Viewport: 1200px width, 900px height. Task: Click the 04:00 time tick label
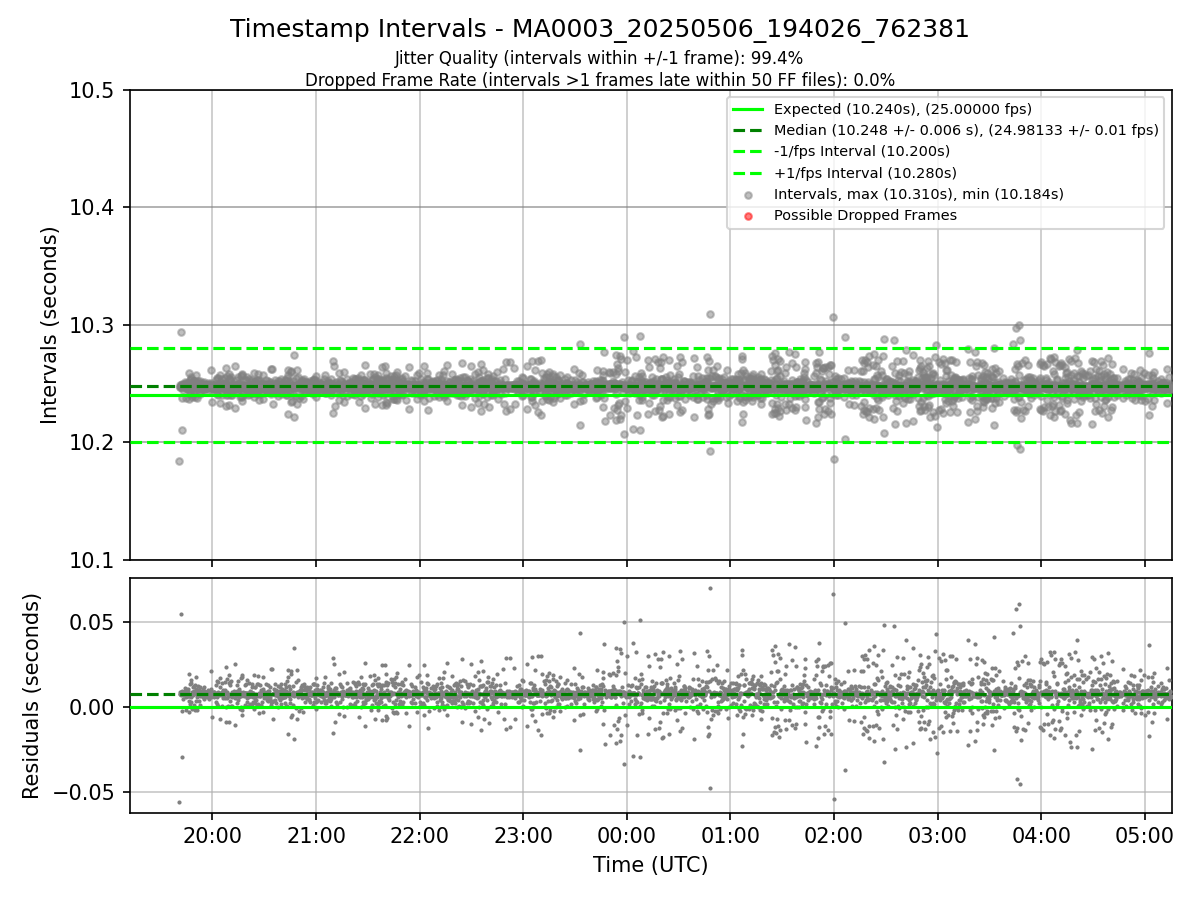[1041, 834]
